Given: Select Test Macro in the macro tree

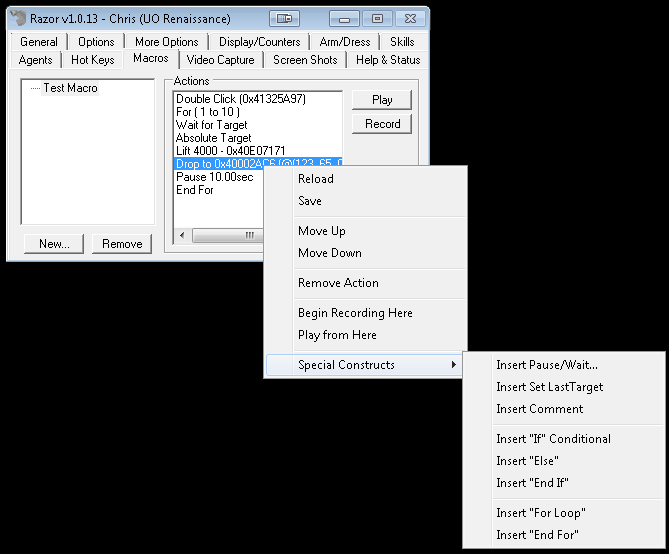Looking at the screenshot, I should point(70,88).
